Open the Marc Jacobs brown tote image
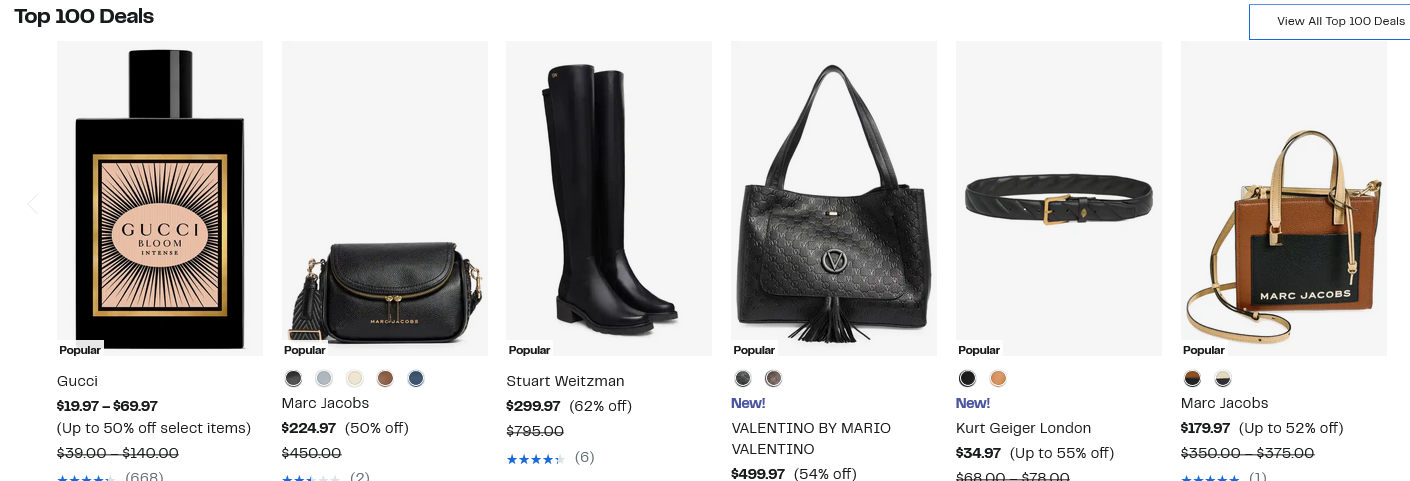 point(1284,198)
